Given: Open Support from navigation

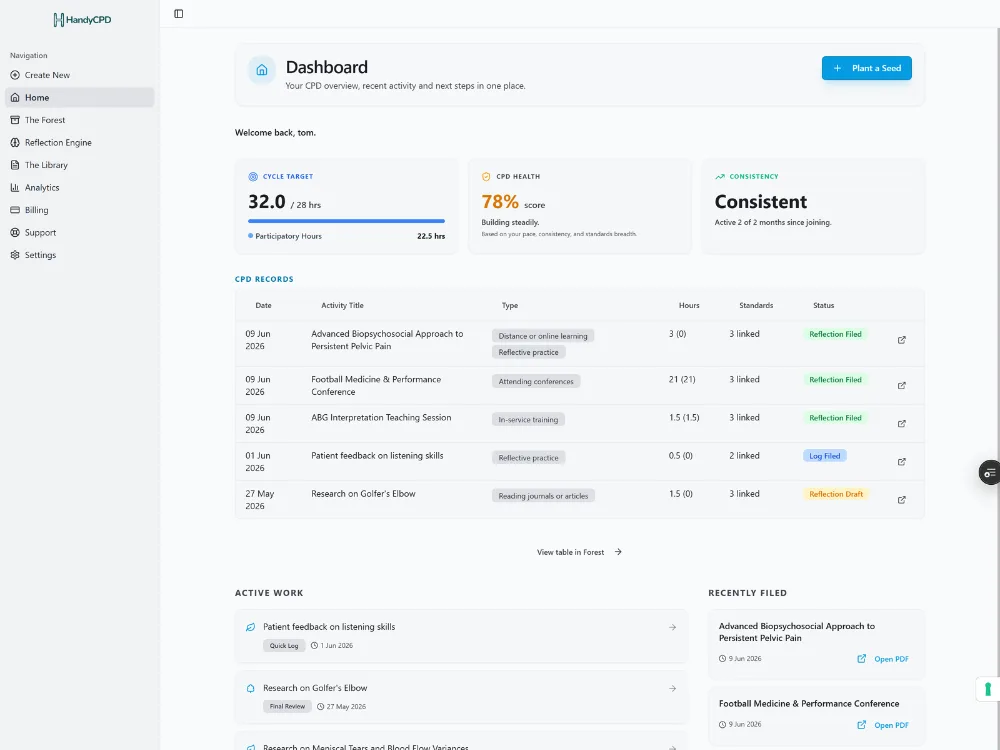Looking at the screenshot, I should [x=80, y=233].
